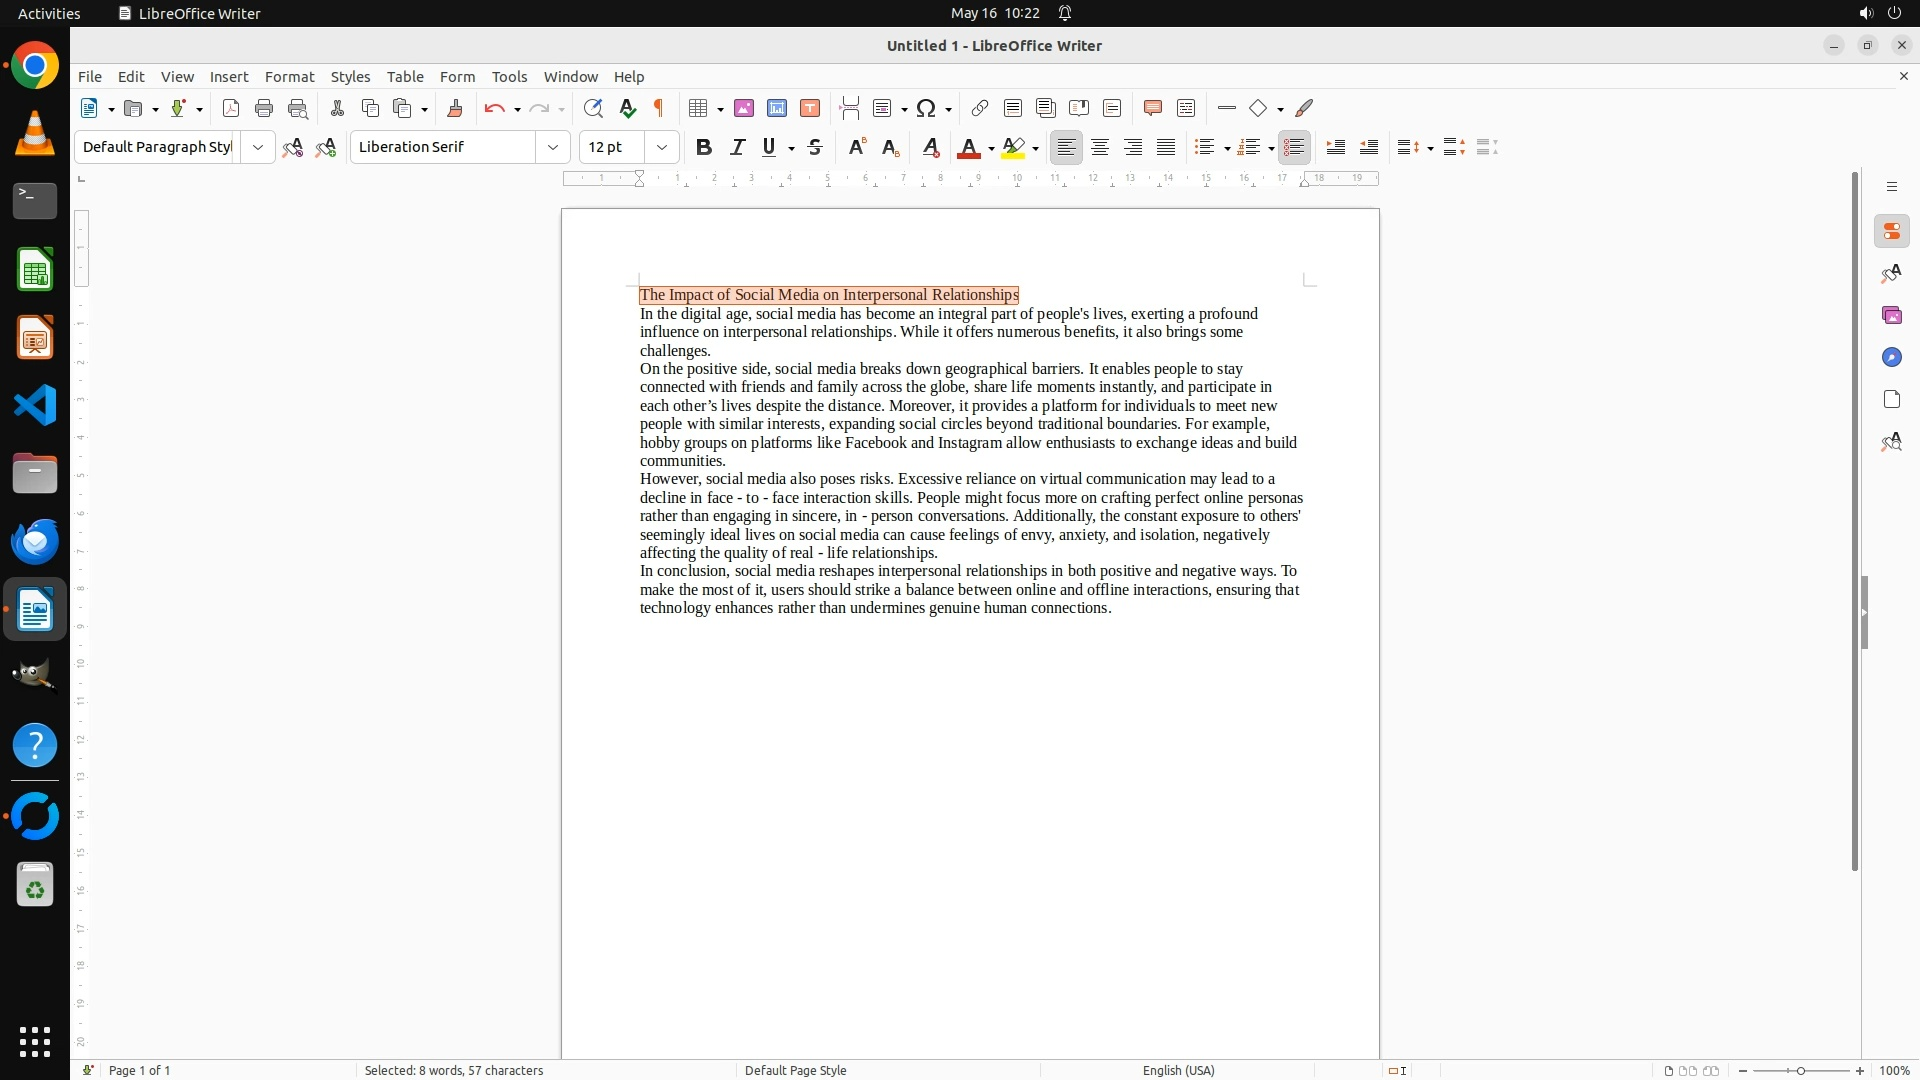
Task: Open the Format menu
Action: pos(289,77)
